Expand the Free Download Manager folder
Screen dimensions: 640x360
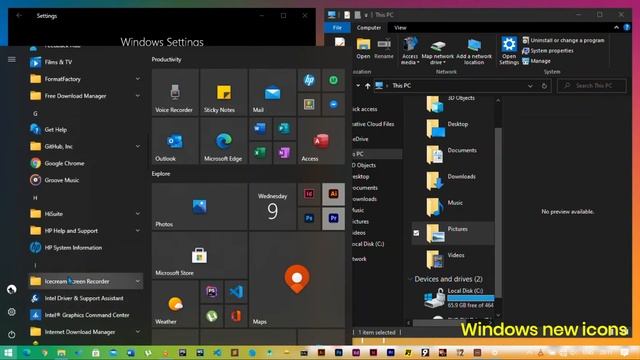[138, 96]
